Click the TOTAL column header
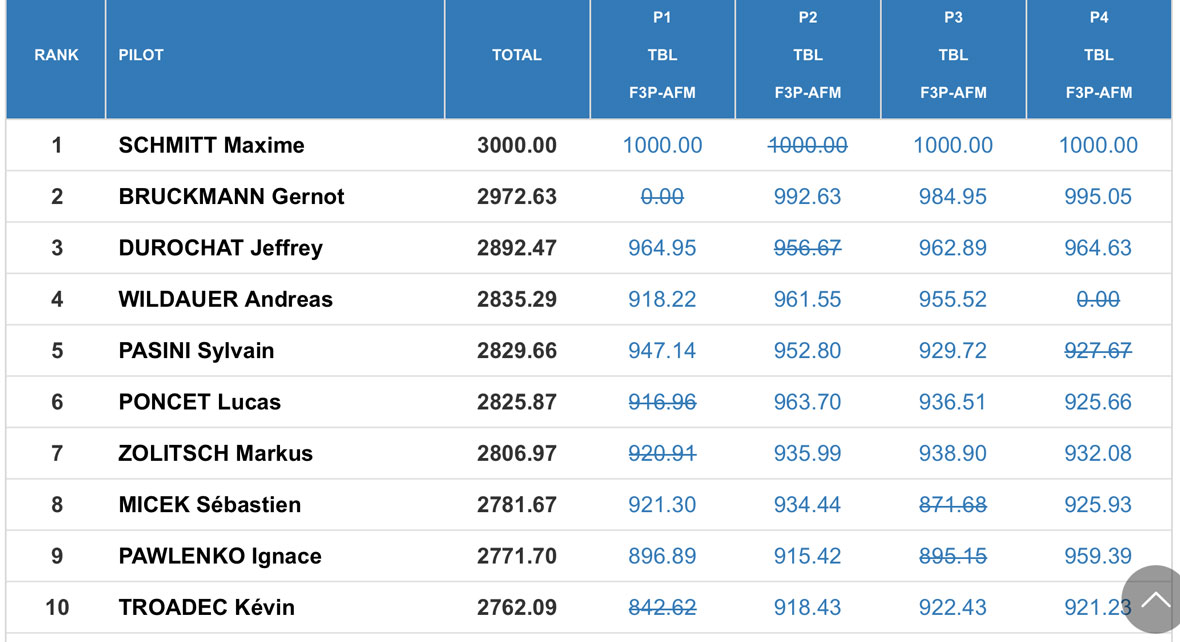This screenshot has width=1180, height=642. 517,55
